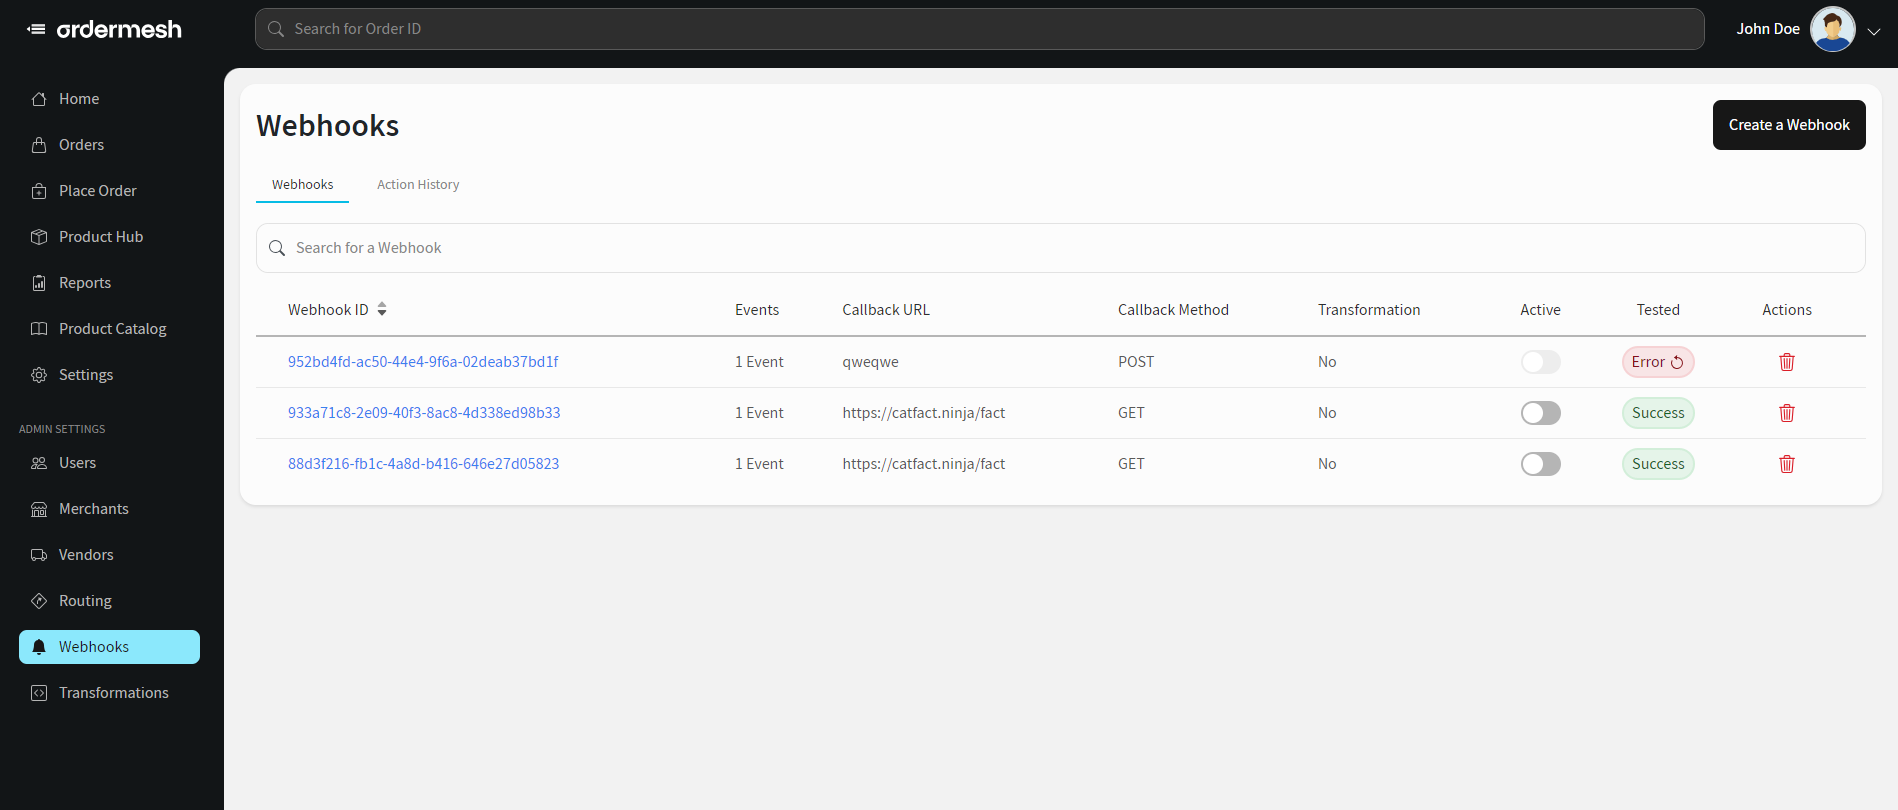Sort table by Webhook ID arrows
The width and height of the screenshot is (1898, 810).
click(x=382, y=310)
